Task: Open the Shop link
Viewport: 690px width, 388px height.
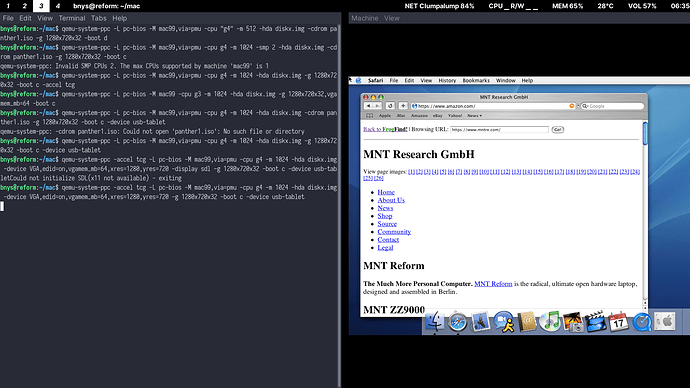Action: click(385, 216)
